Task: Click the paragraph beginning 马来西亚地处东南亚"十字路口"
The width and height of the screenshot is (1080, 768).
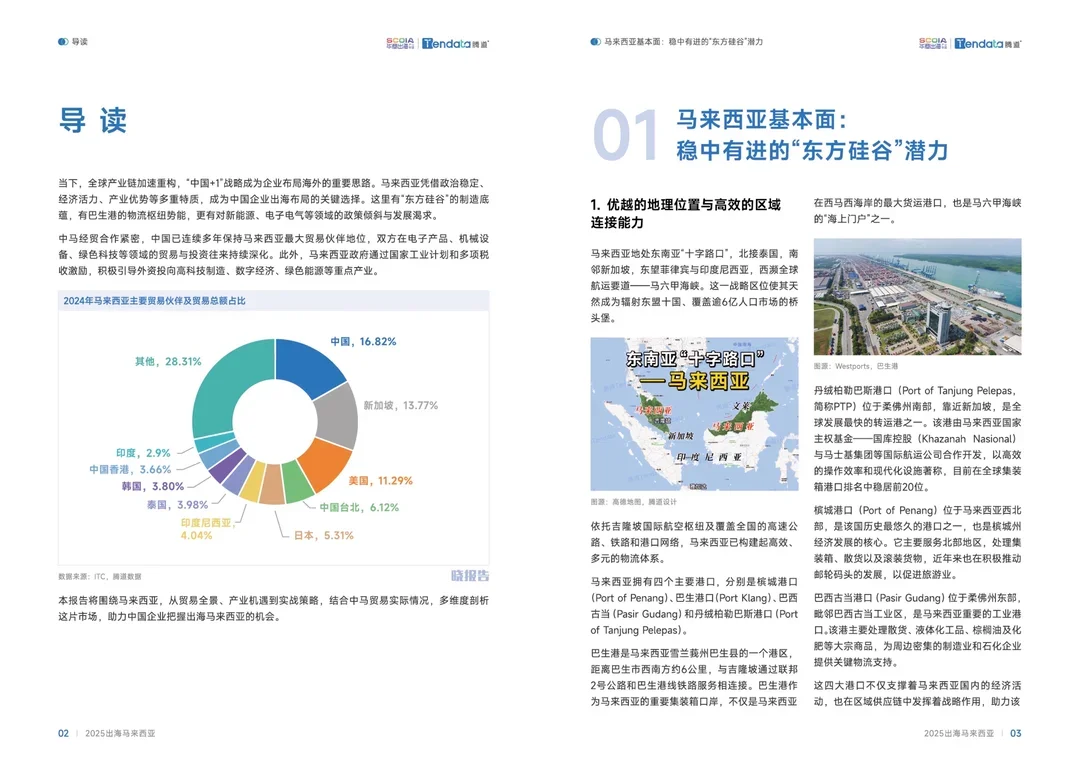Action: (x=694, y=286)
